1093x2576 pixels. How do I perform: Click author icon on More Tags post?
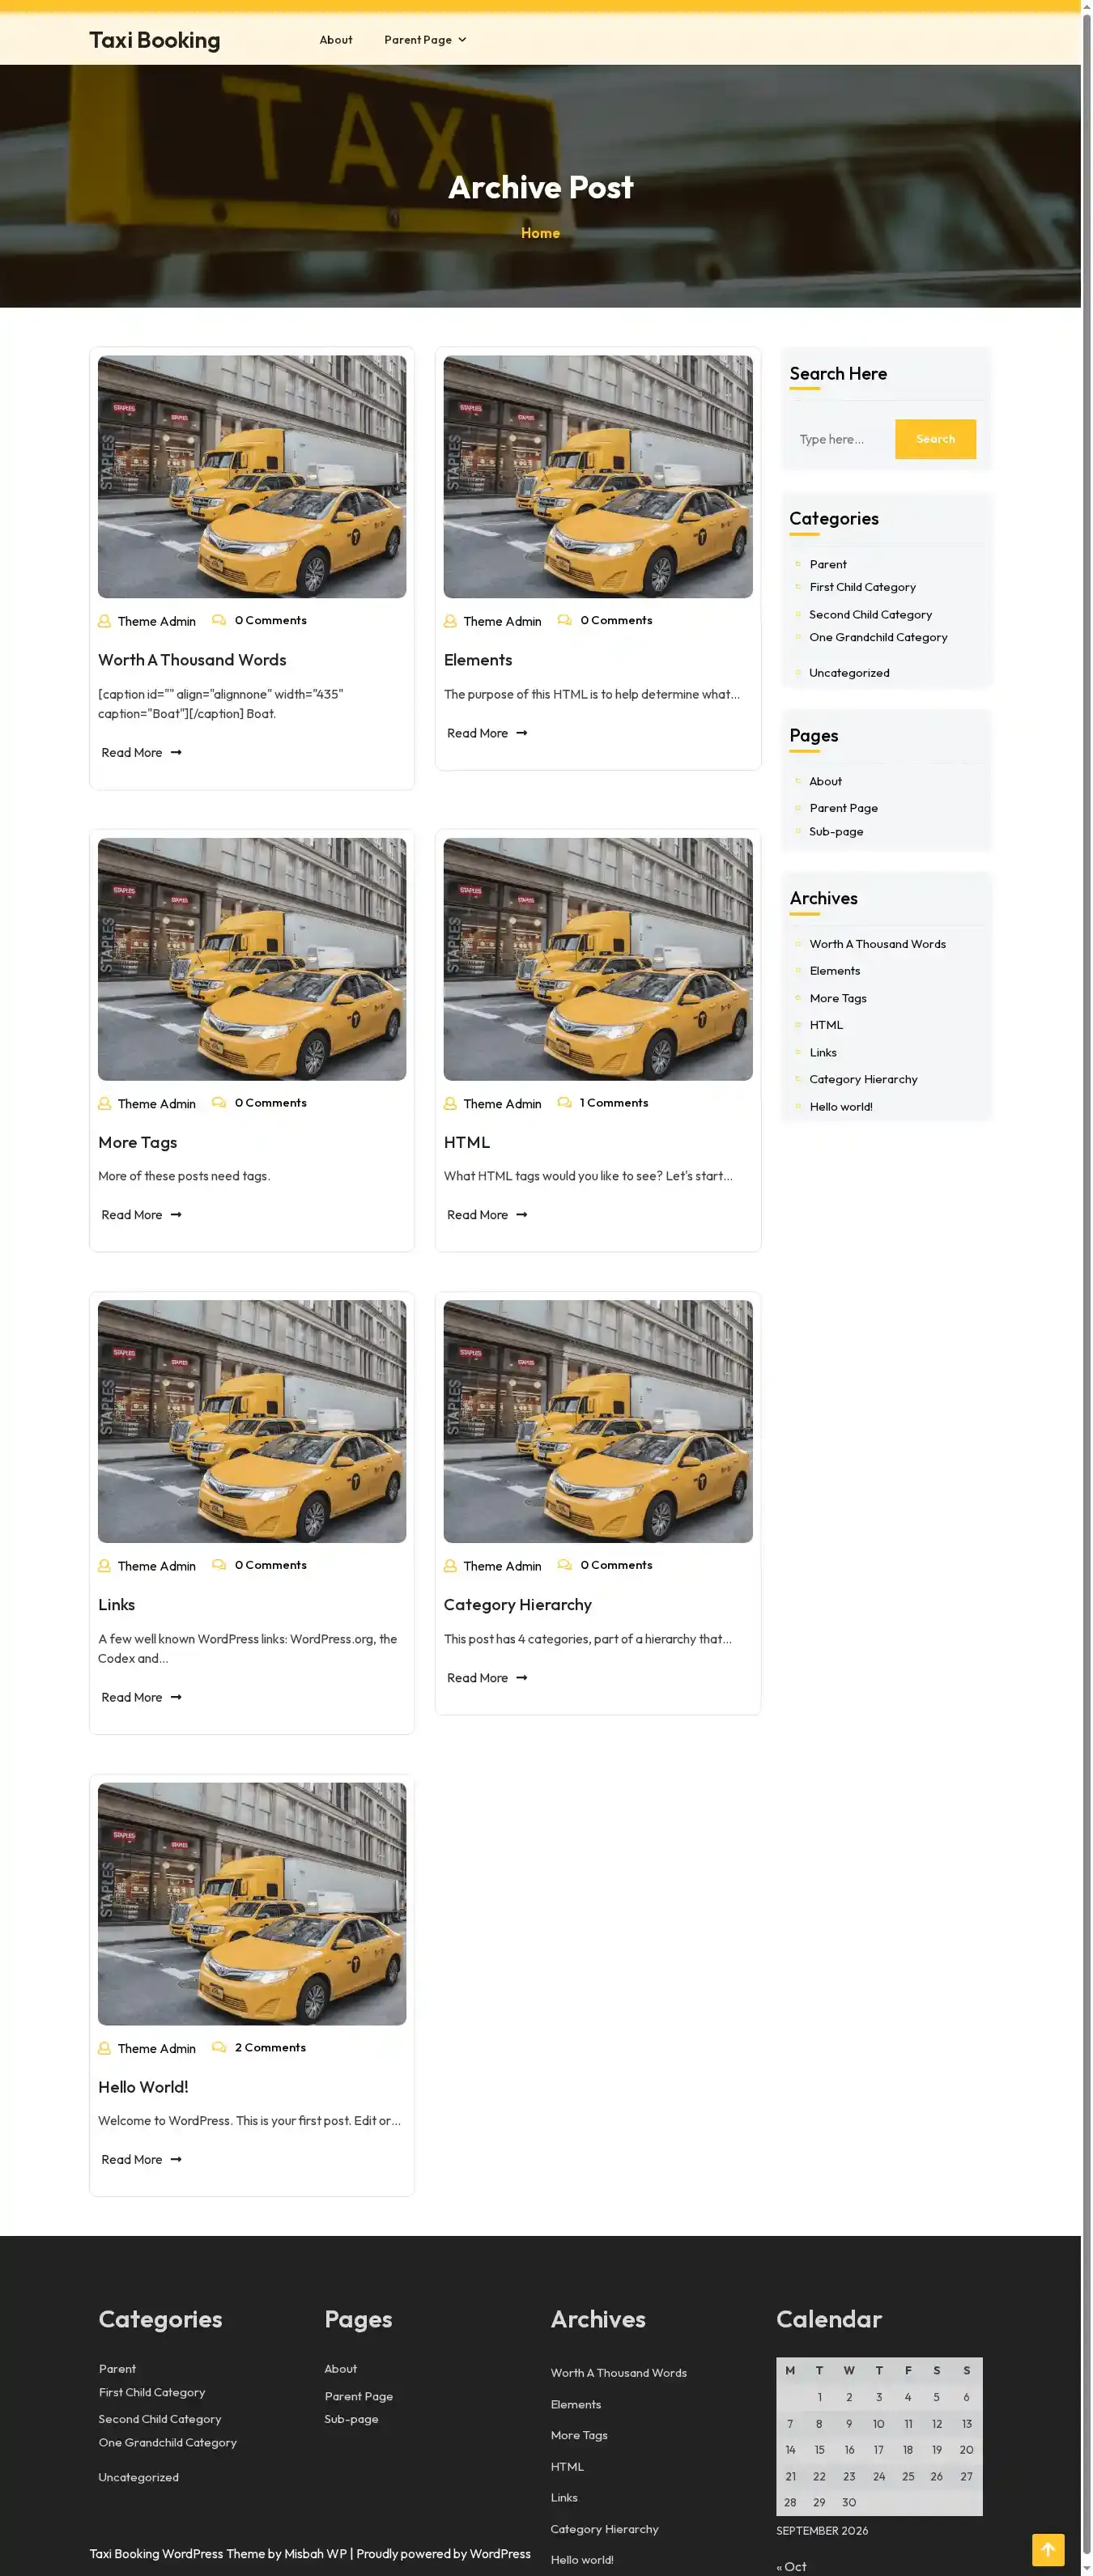[x=104, y=1103]
